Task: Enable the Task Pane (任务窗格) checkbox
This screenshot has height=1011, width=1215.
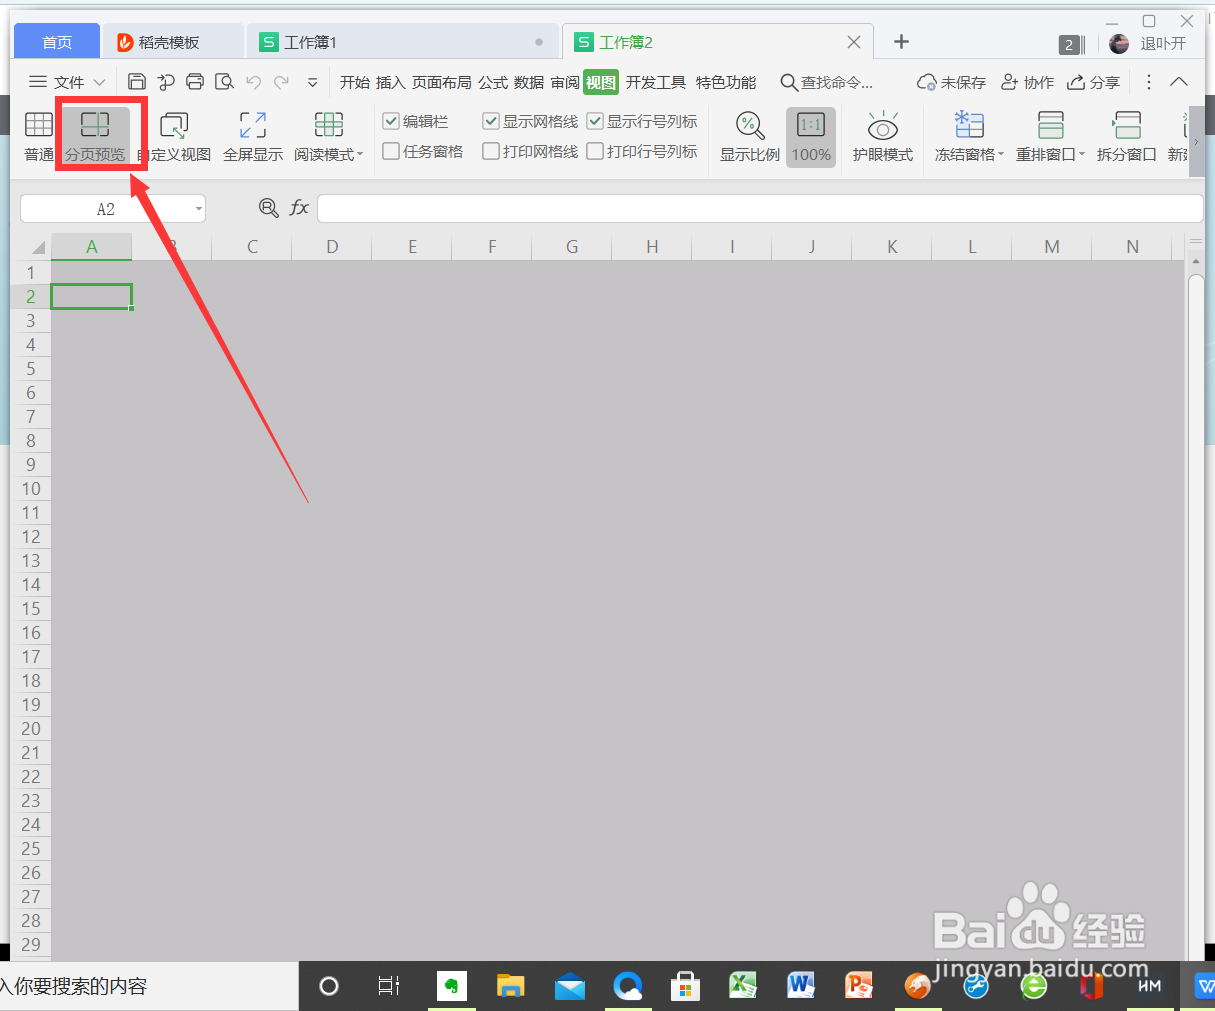Action: pyautogui.click(x=391, y=151)
